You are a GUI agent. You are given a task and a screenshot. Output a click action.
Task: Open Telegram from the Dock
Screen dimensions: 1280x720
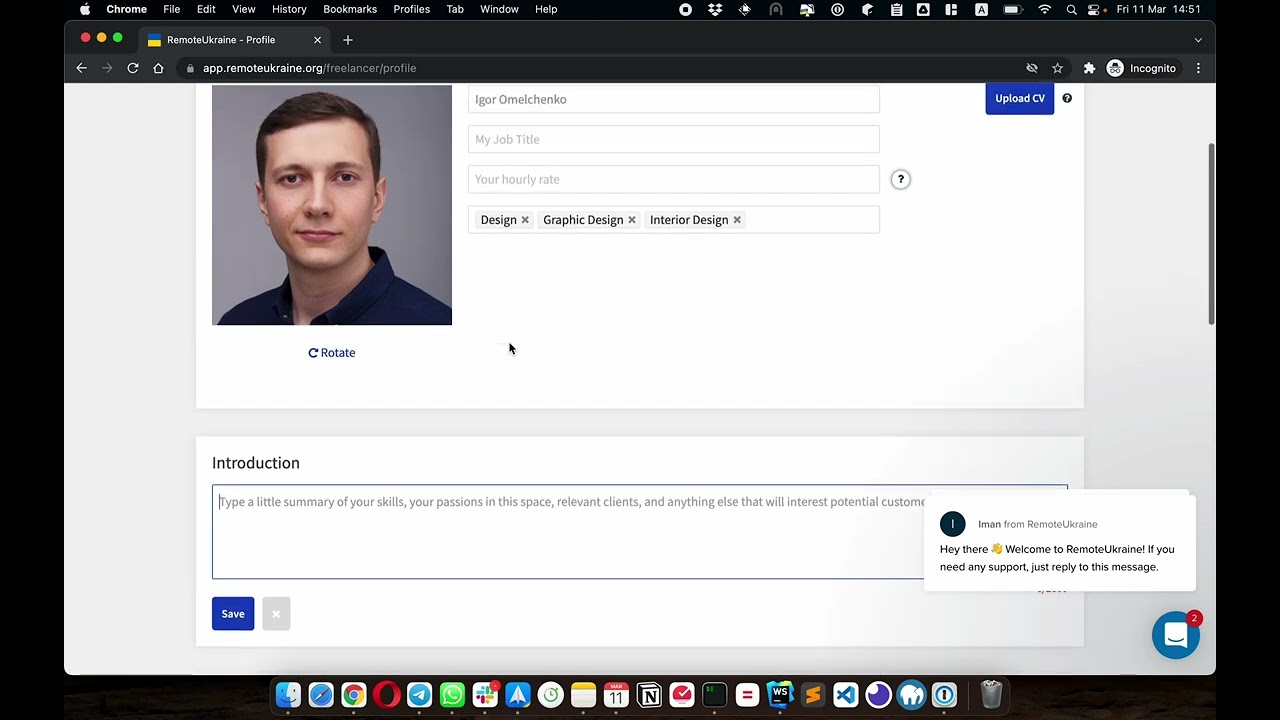click(x=420, y=694)
